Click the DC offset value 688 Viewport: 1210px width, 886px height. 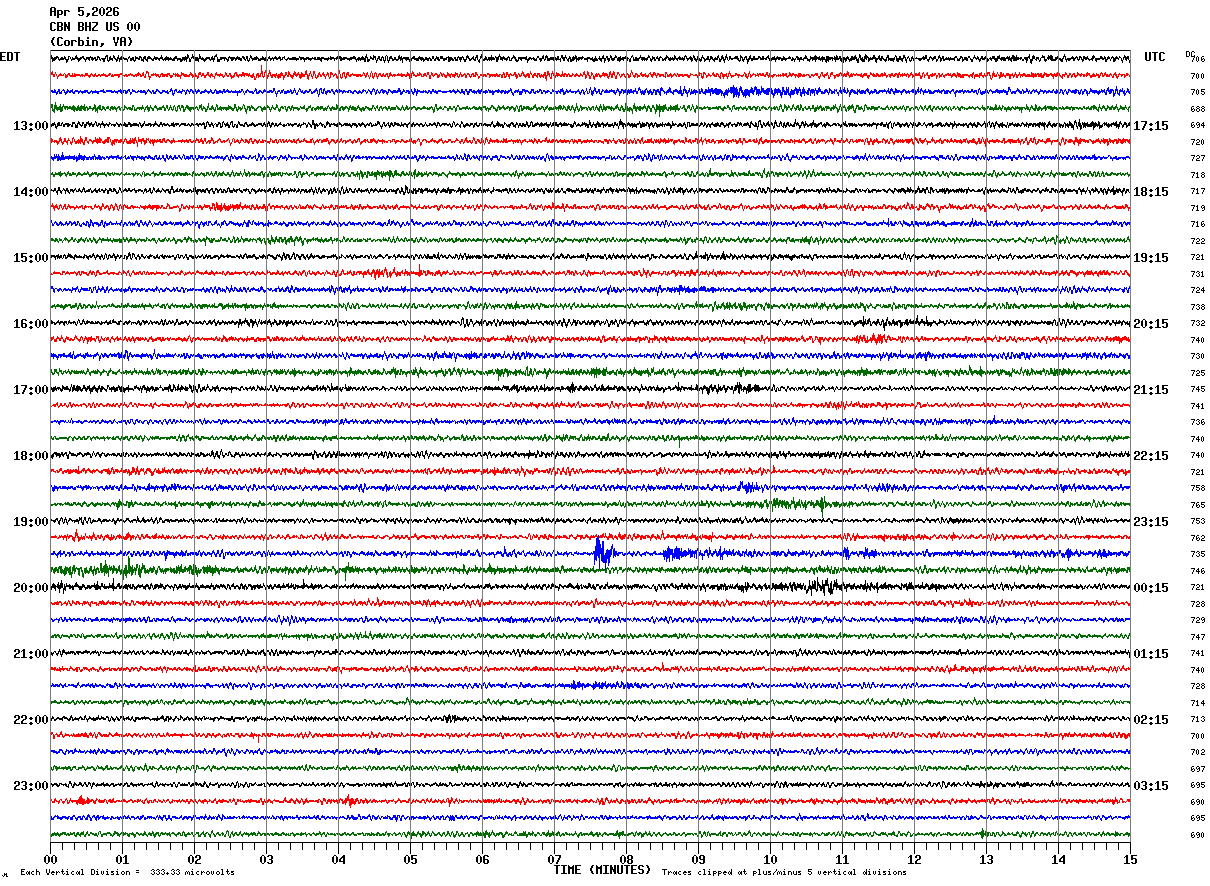pyautogui.click(x=1197, y=109)
